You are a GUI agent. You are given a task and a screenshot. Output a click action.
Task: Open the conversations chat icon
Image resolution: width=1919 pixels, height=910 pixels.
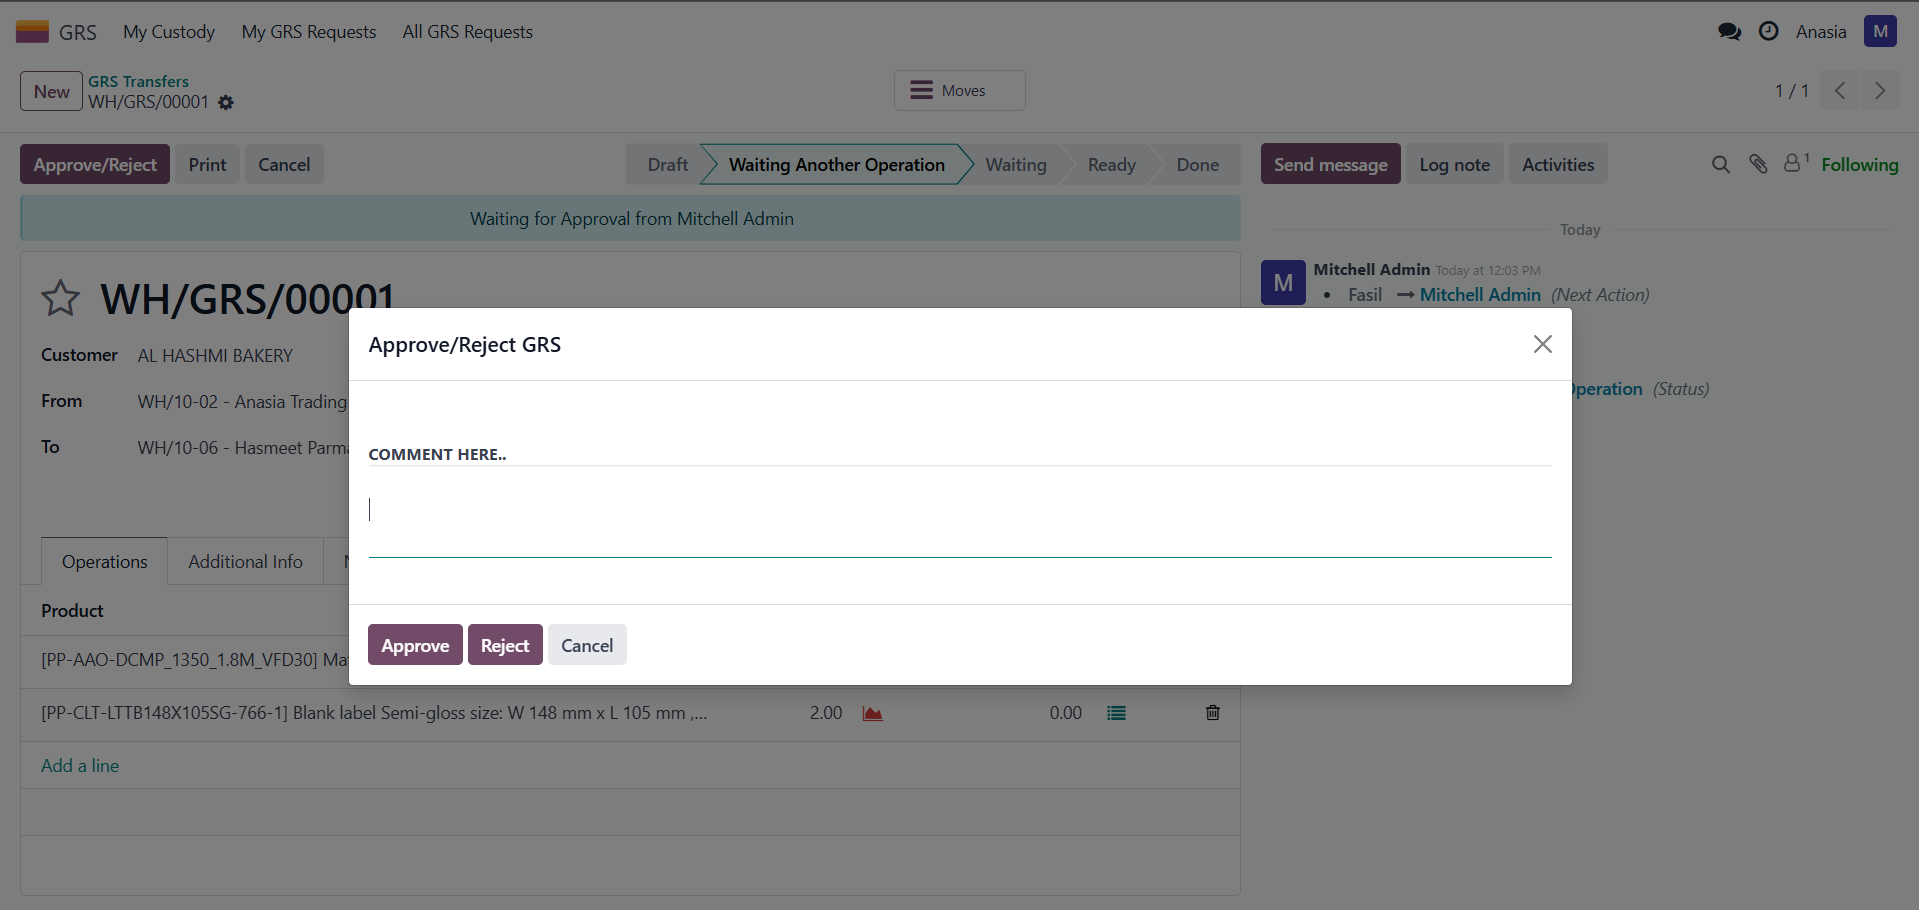coord(1729,32)
